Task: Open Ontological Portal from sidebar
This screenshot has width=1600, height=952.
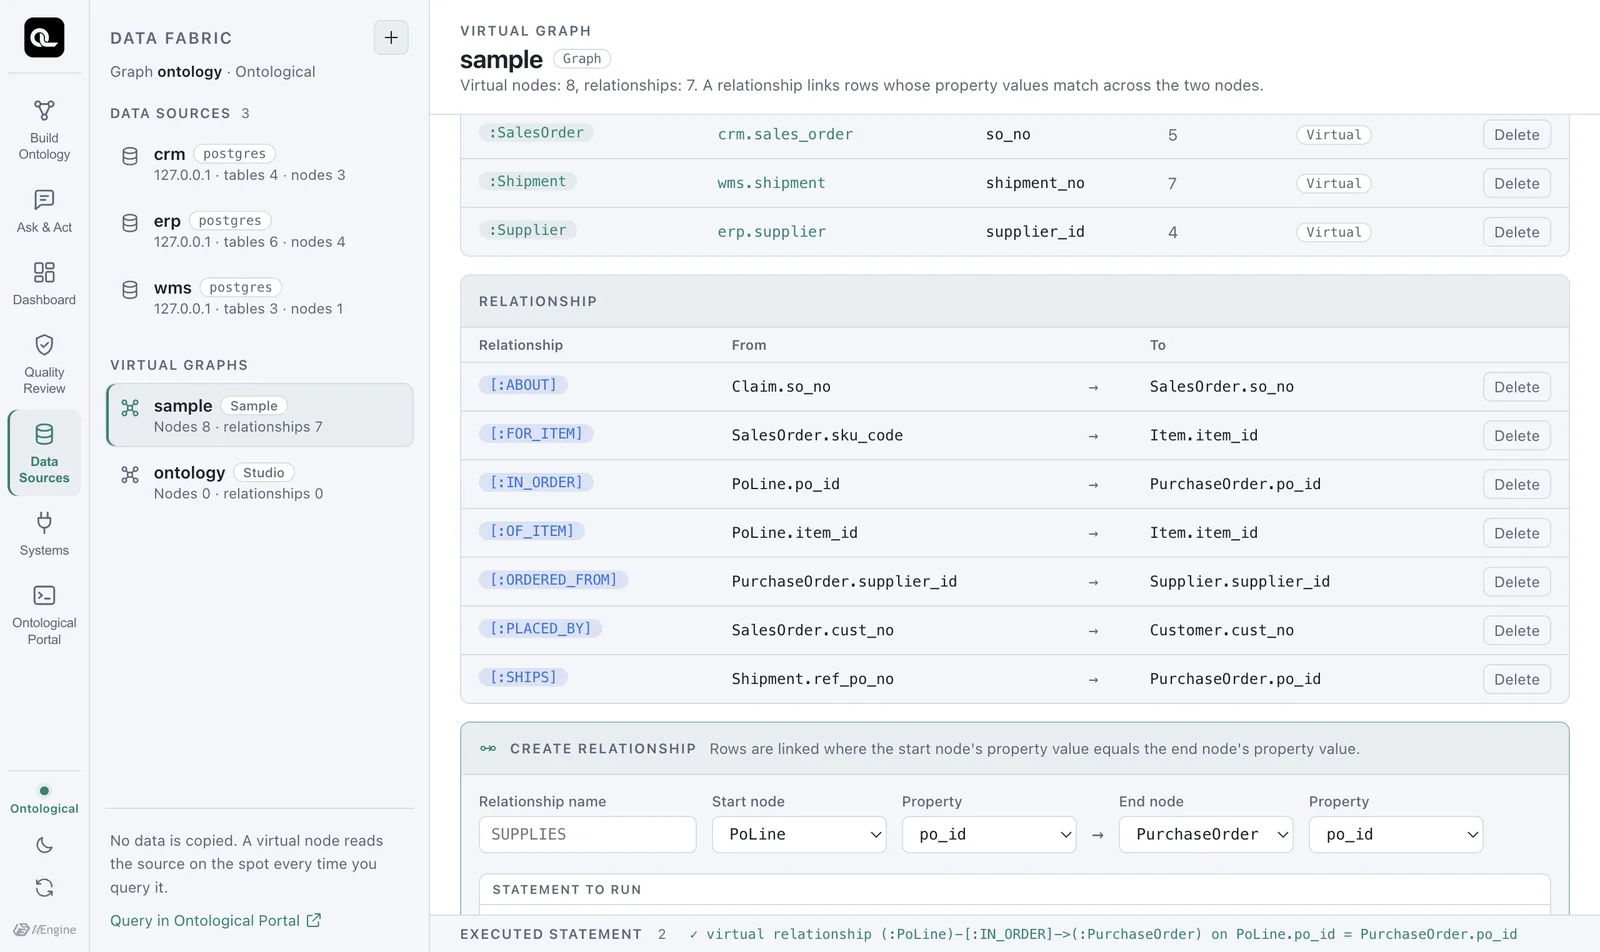Action: [x=44, y=615]
